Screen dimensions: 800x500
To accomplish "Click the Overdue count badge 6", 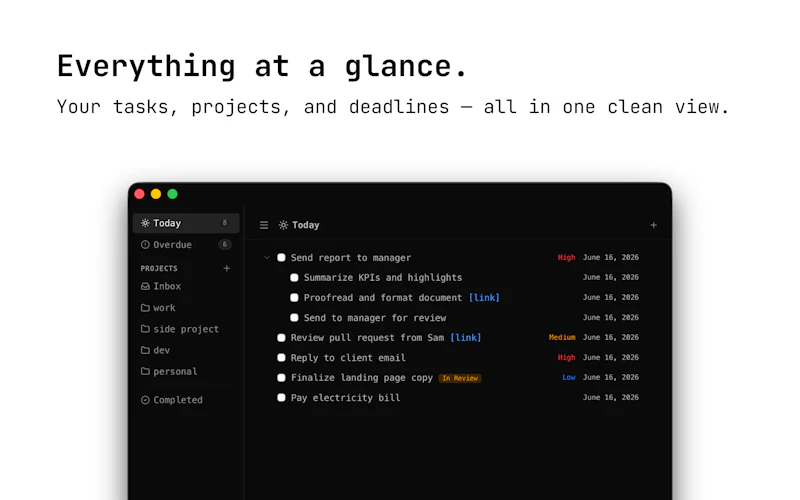I will pyautogui.click(x=224, y=244).
